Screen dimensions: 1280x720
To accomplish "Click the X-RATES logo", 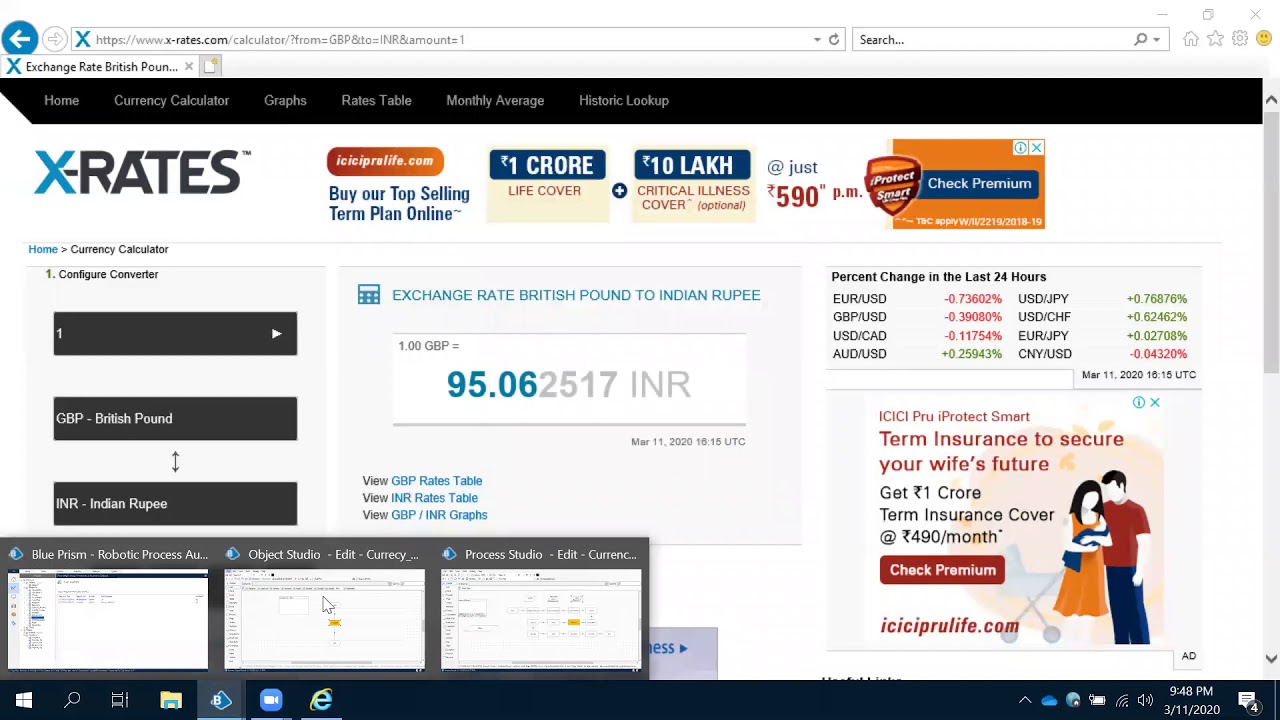I will (141, 172).
